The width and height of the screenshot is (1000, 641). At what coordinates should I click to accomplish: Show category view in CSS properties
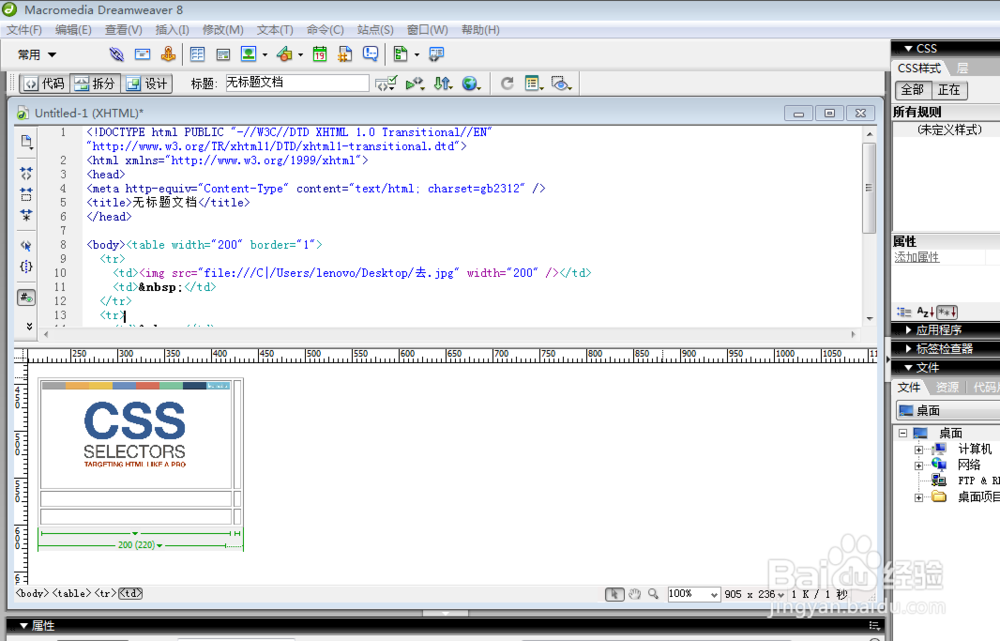tap(904, 312)
